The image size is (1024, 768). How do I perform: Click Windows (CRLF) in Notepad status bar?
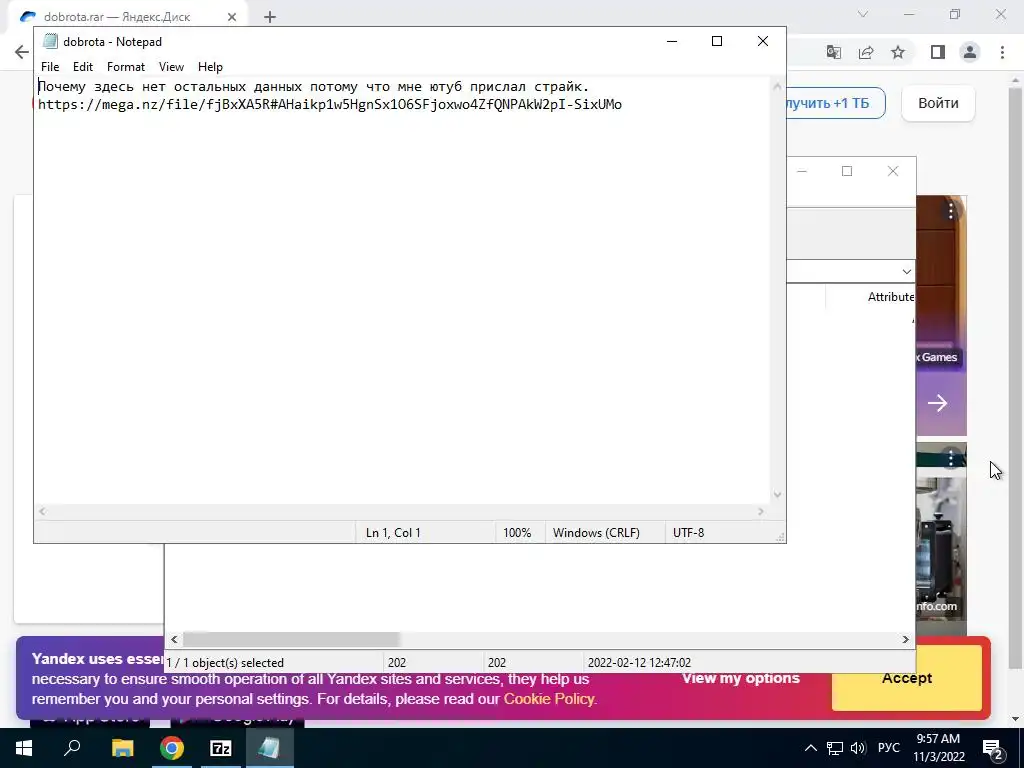click(596, 533)
